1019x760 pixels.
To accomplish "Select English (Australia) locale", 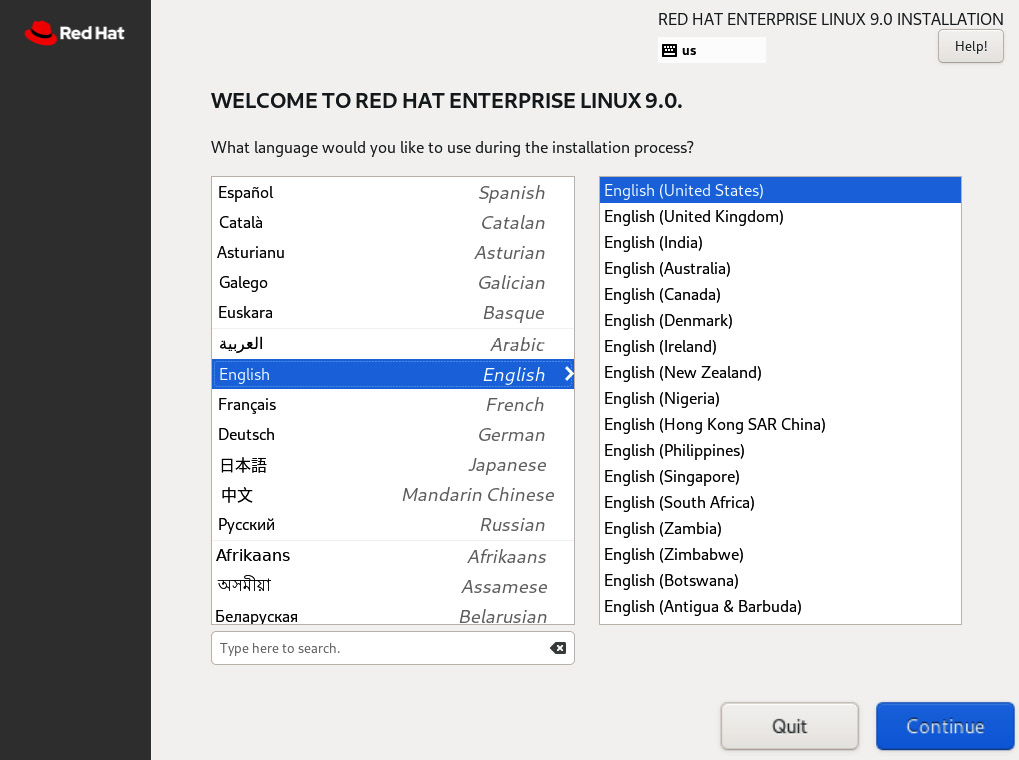I will pyautogui.click(x=780, y=268).
